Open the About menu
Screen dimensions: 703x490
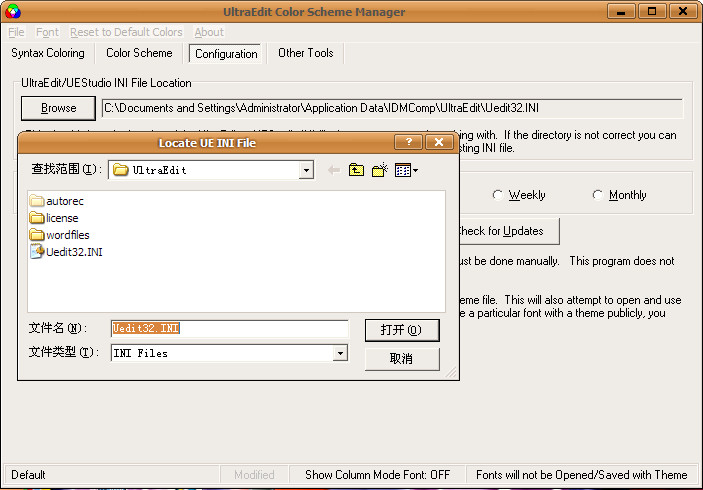coord(209,32)
